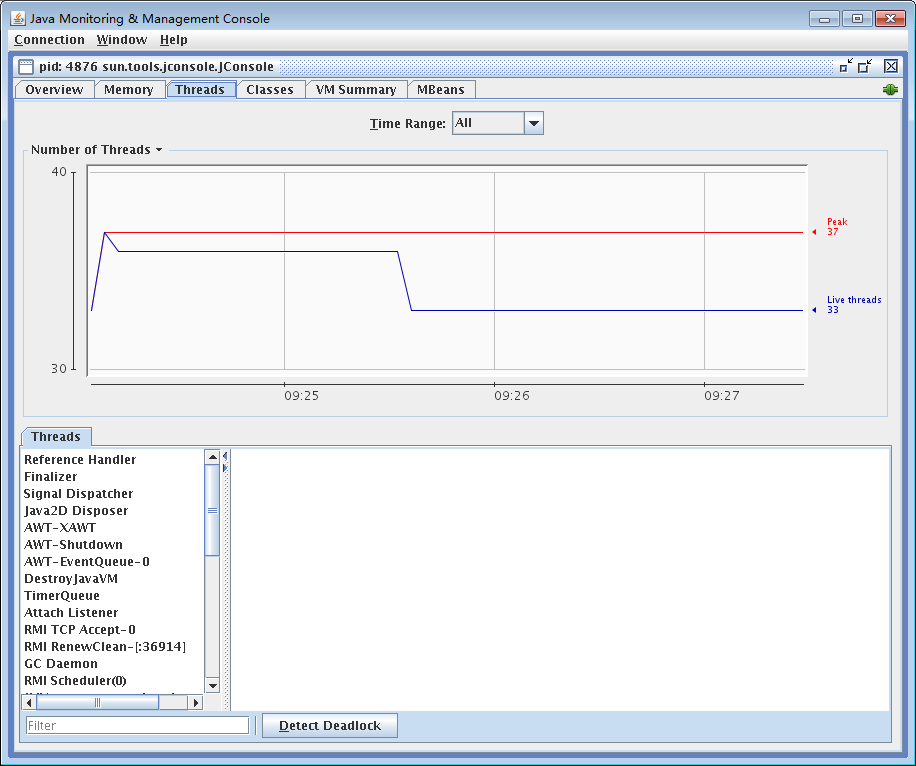This screenshot has width=916, height=766.
Task: Select the RMI RenewClean-[:36914] thread
Action: click(105, 647)
